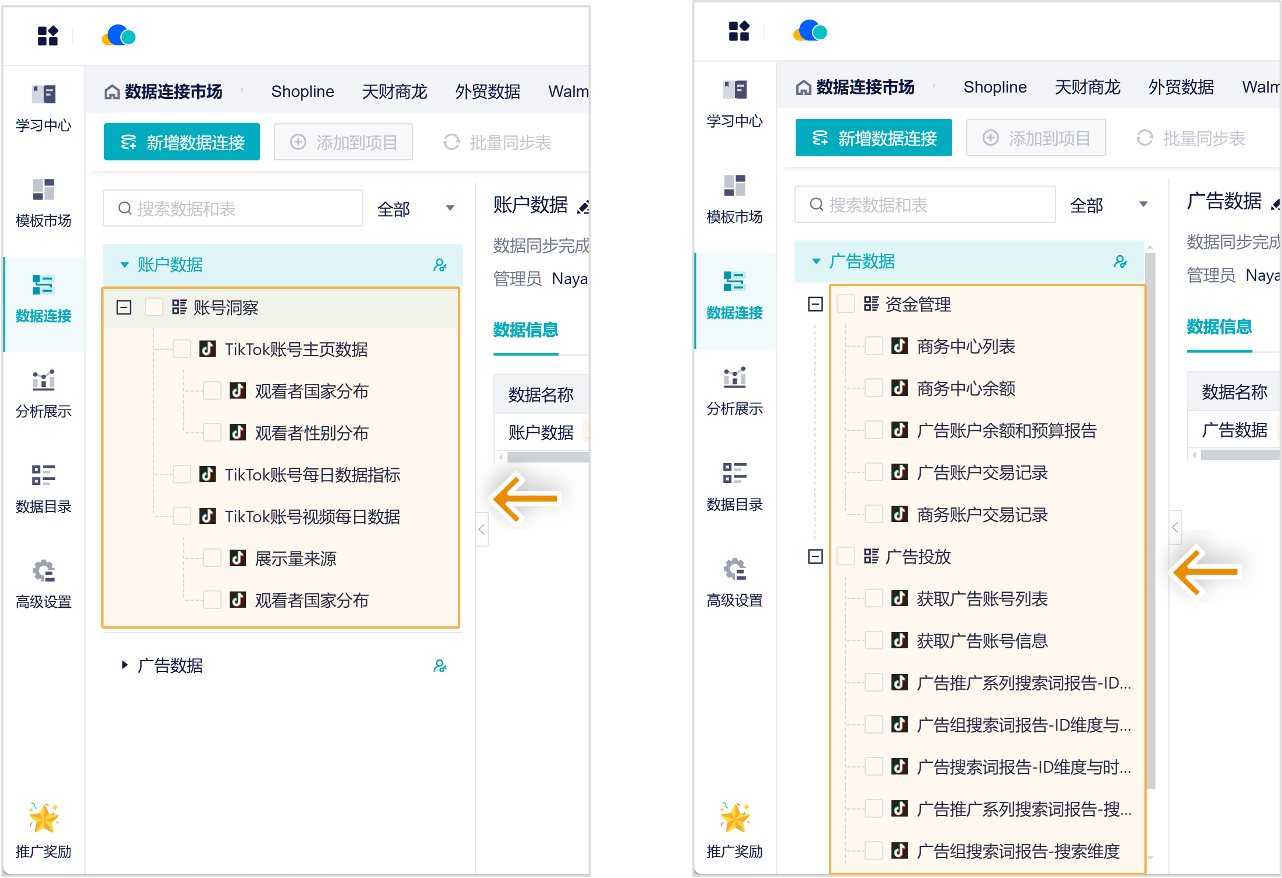The width and height of the screenshot is (1282, 878).
Task: Collapse the 账号洞察 tree node
Action: point(124,308)
